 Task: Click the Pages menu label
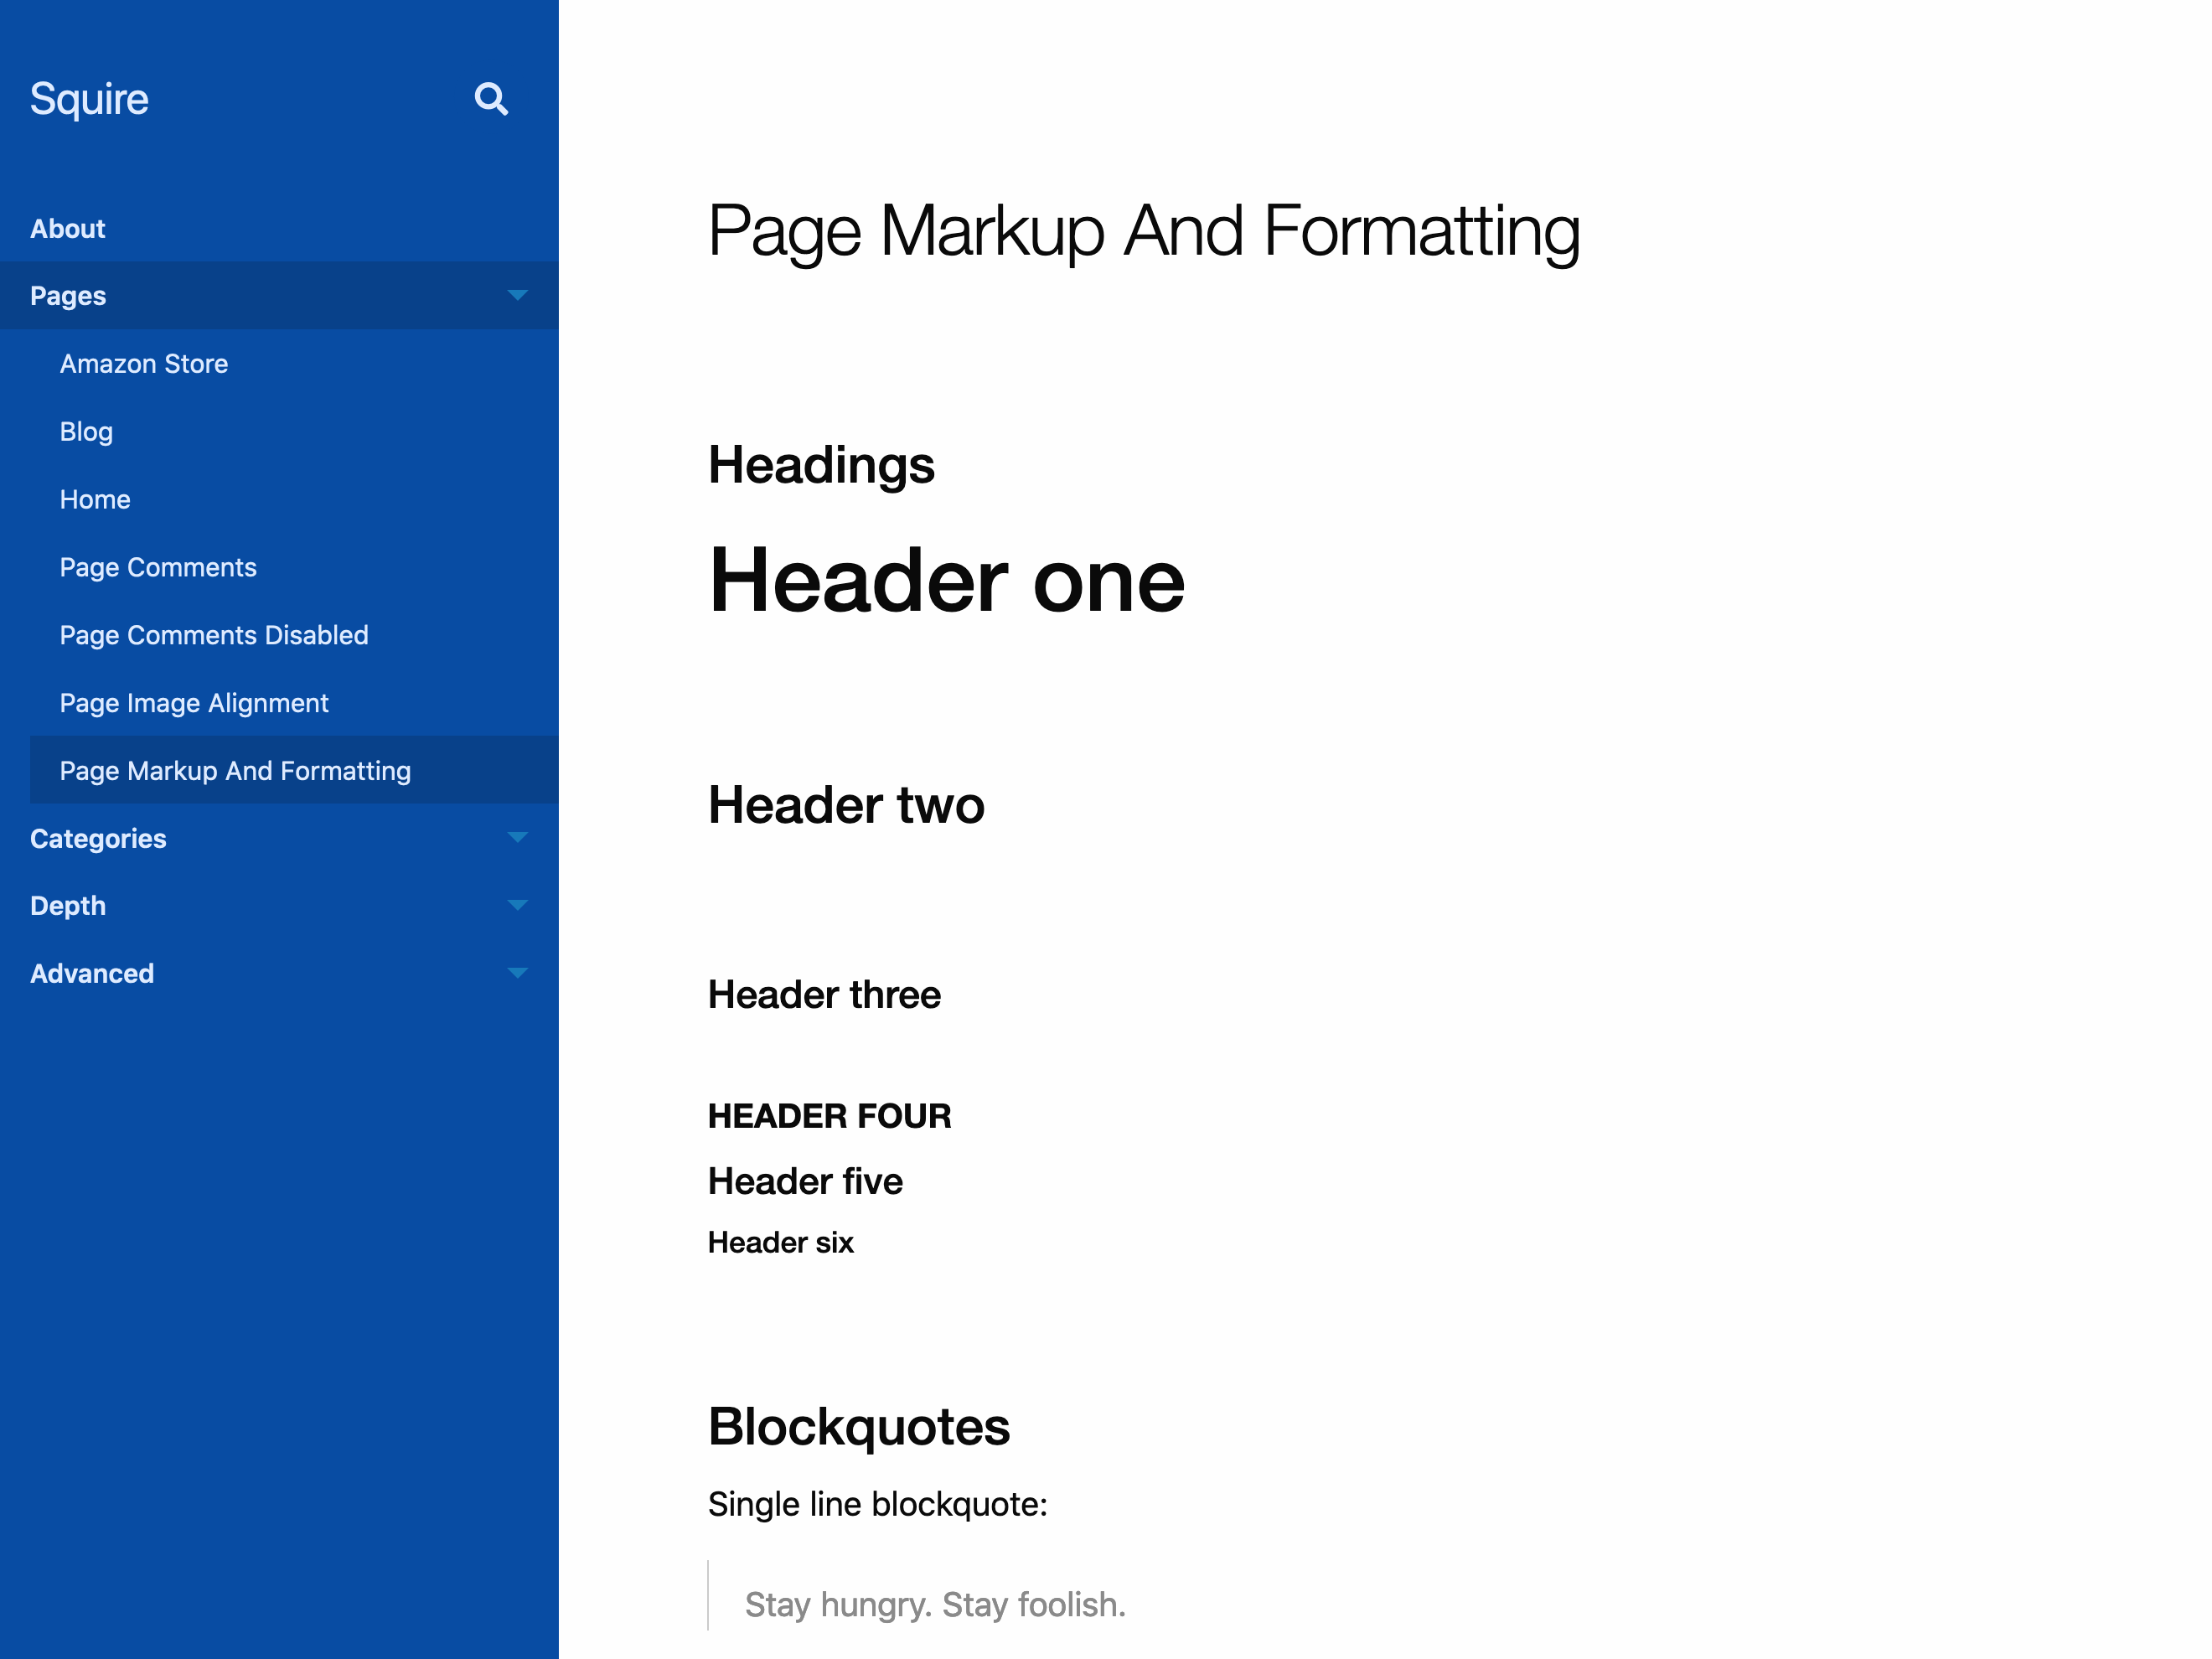(68, 296)
